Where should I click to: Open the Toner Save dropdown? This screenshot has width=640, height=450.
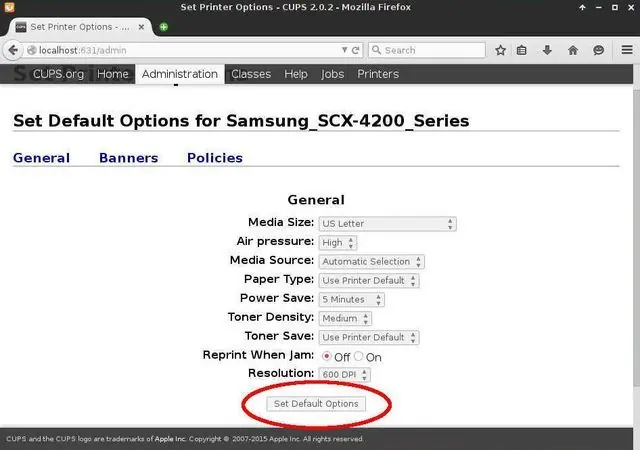(369, 337)
